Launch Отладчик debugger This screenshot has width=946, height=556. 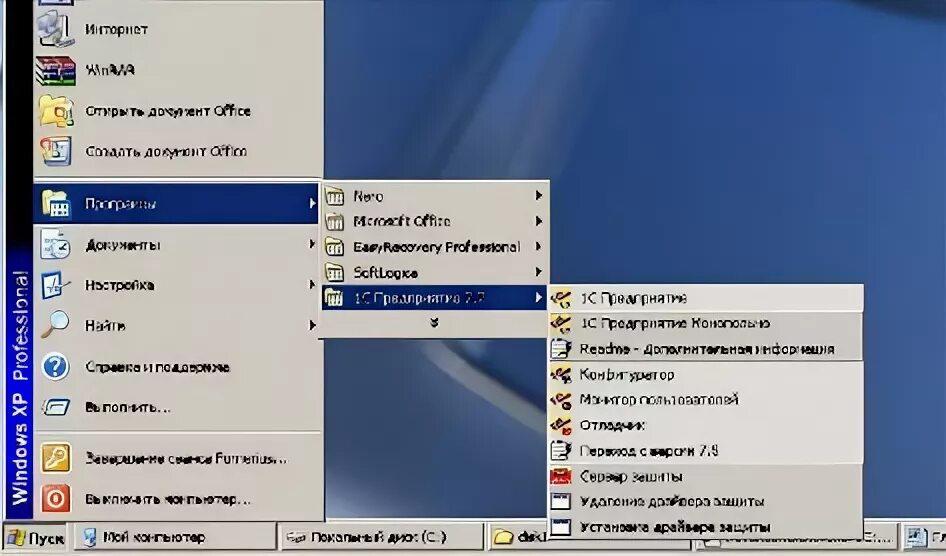tap(706, 425)
